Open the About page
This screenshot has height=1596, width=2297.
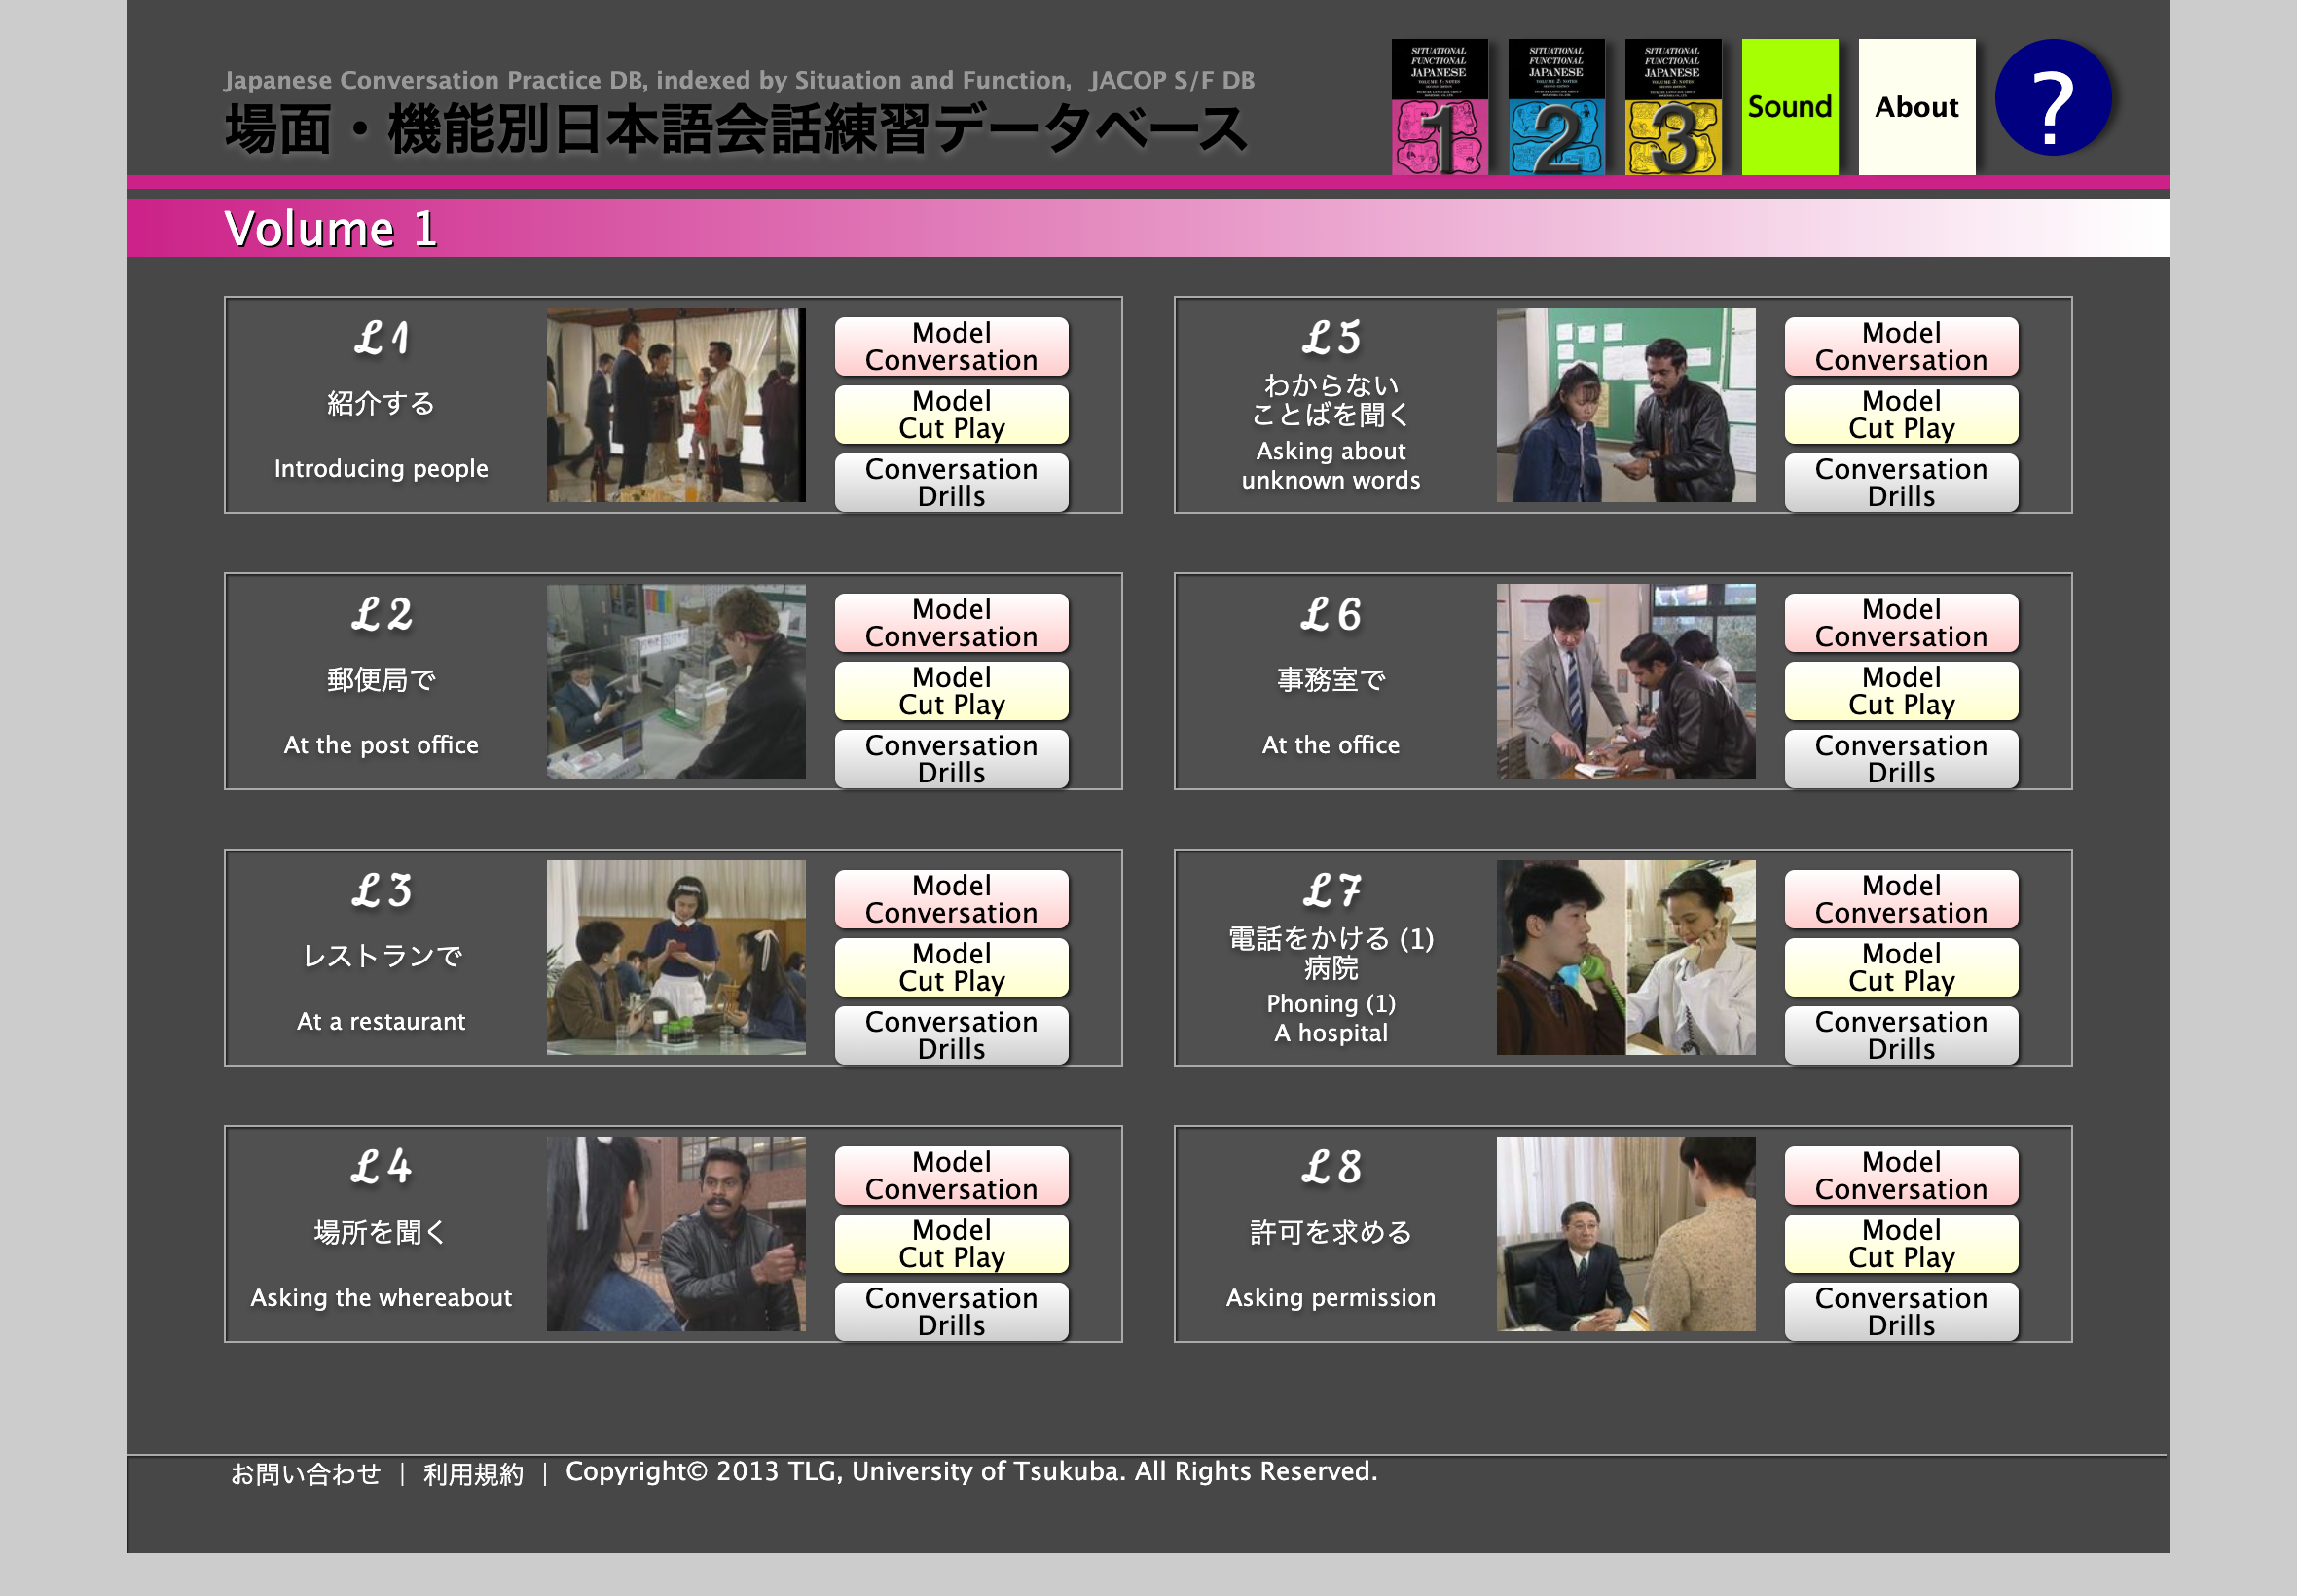pyautogui.click(x=1916, y=107)
